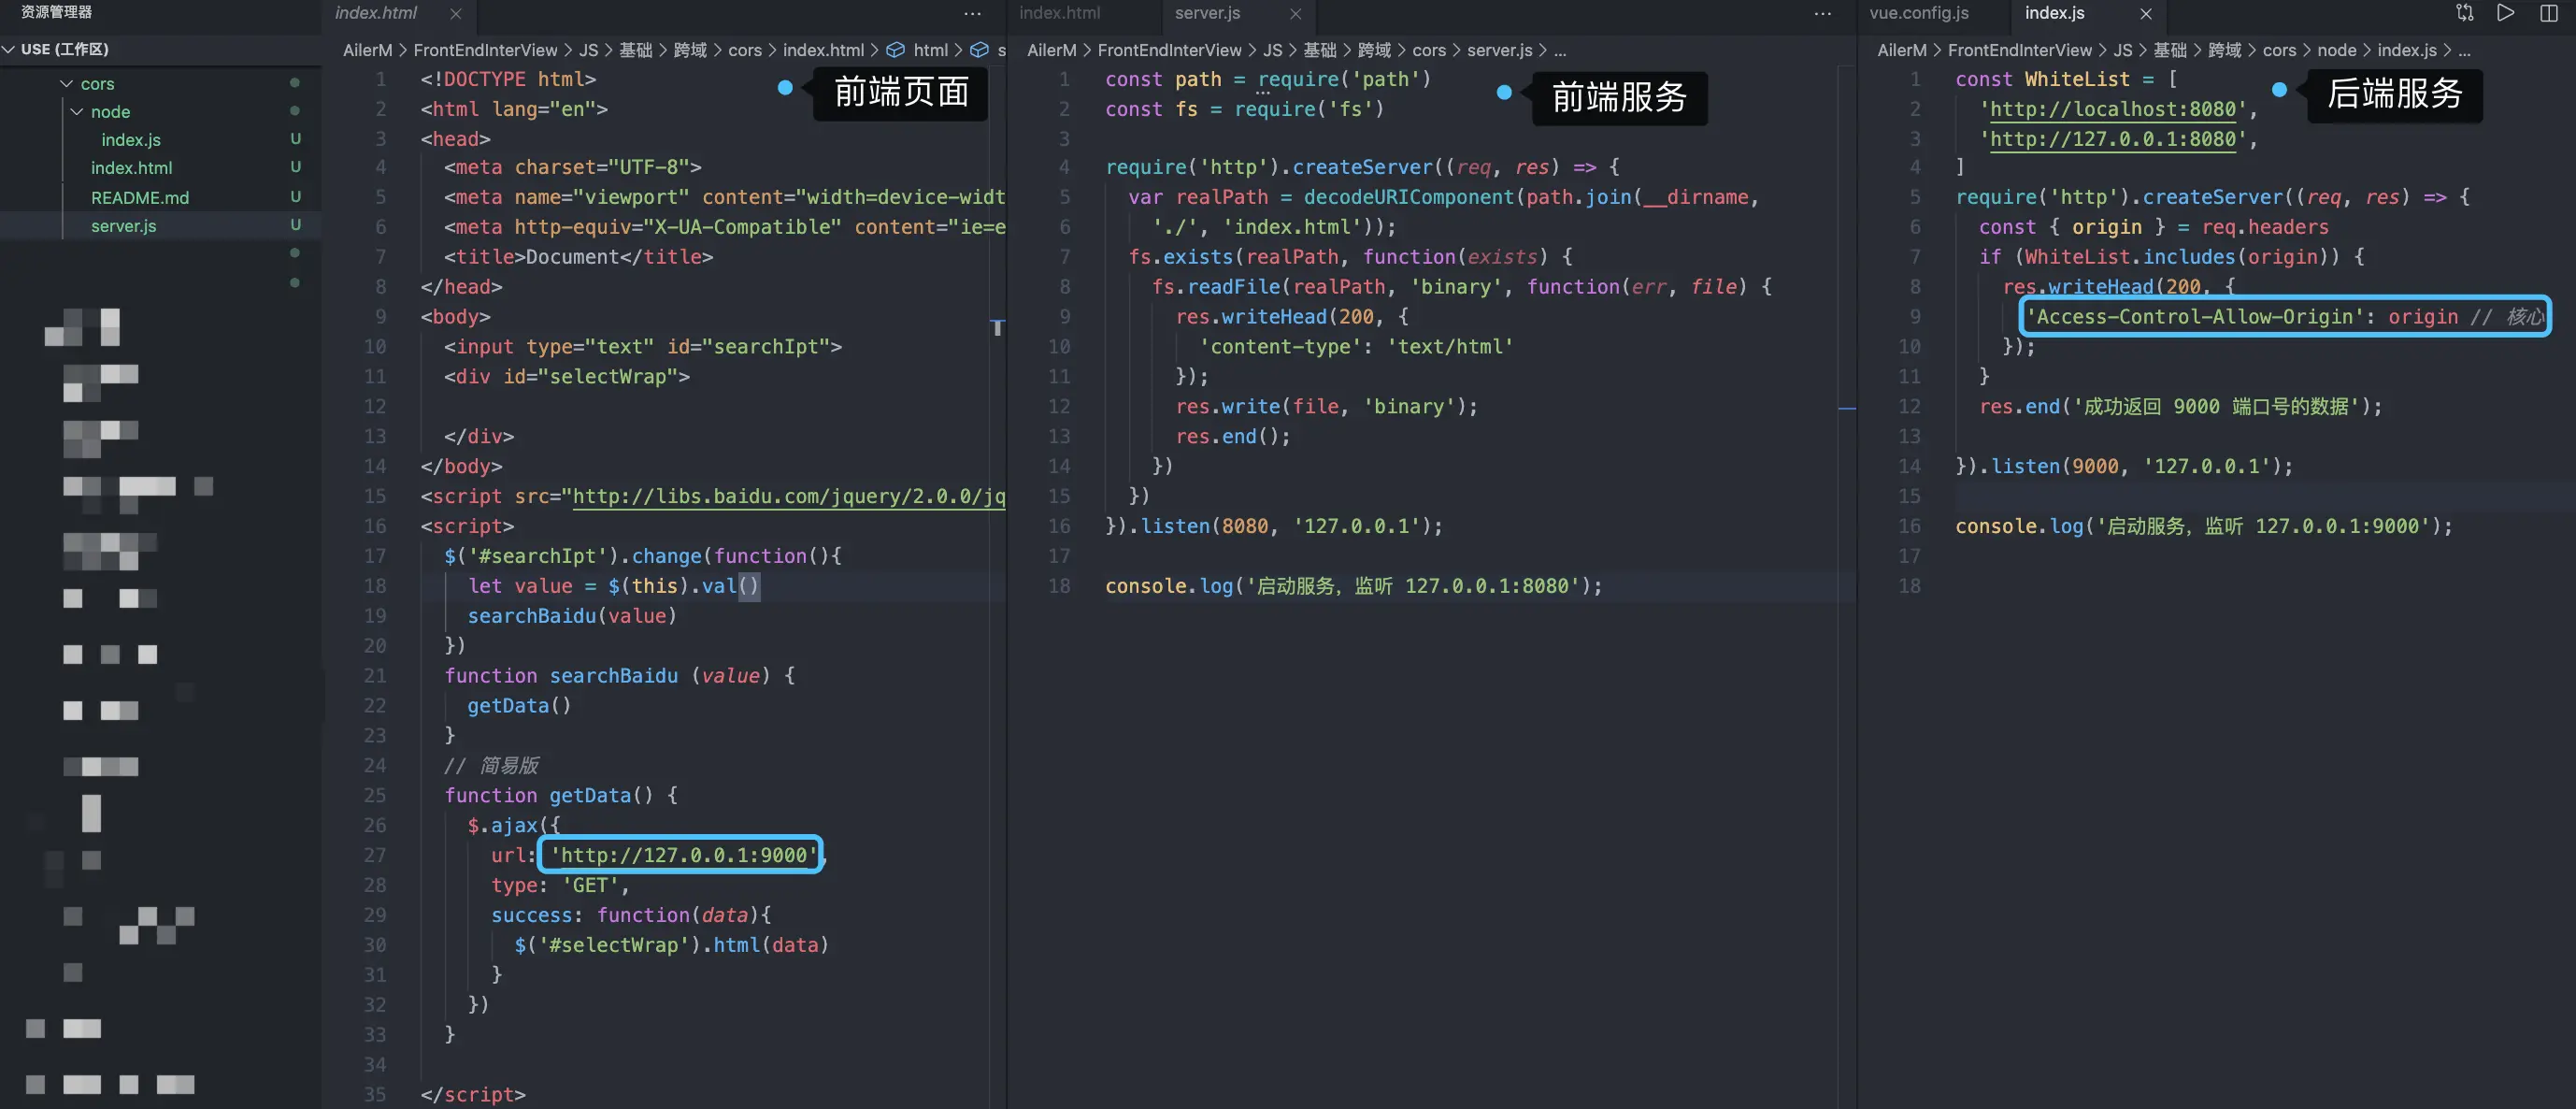Close the index.js tab

[2145, 13]
